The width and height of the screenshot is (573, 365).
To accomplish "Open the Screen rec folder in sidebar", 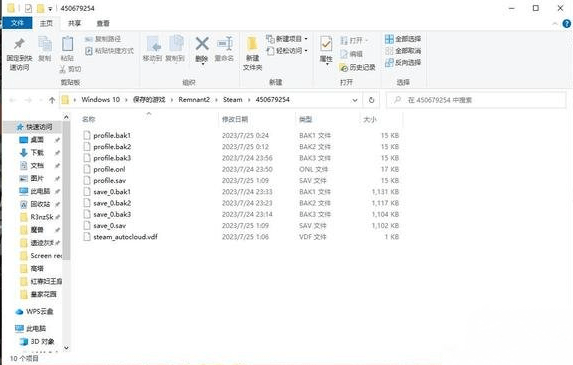I will (46, 256).
